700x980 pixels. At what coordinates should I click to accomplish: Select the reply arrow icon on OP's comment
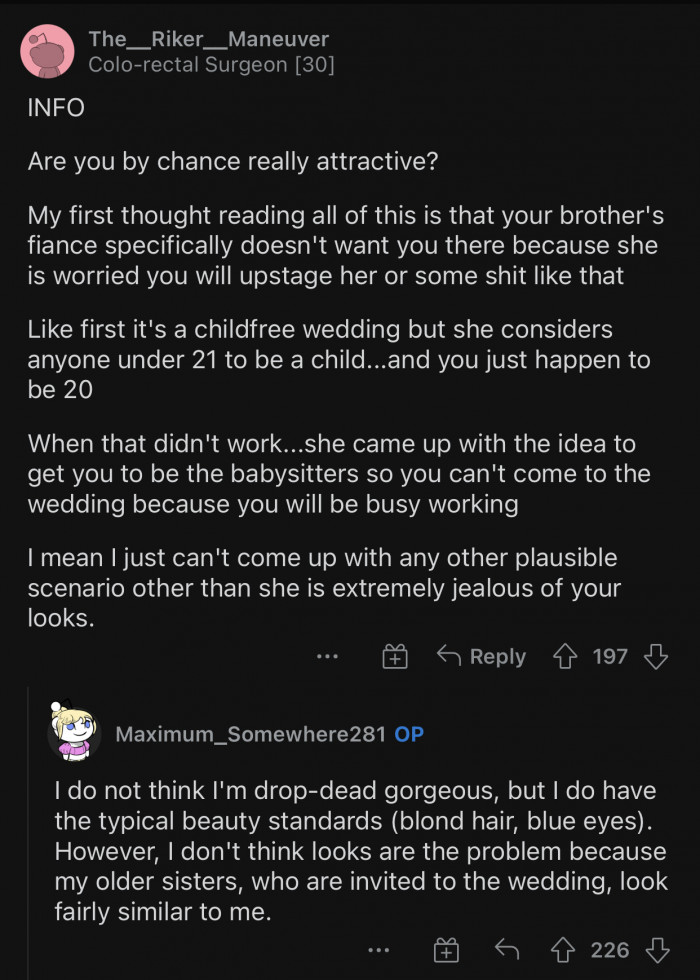click(x=508, y=950)
